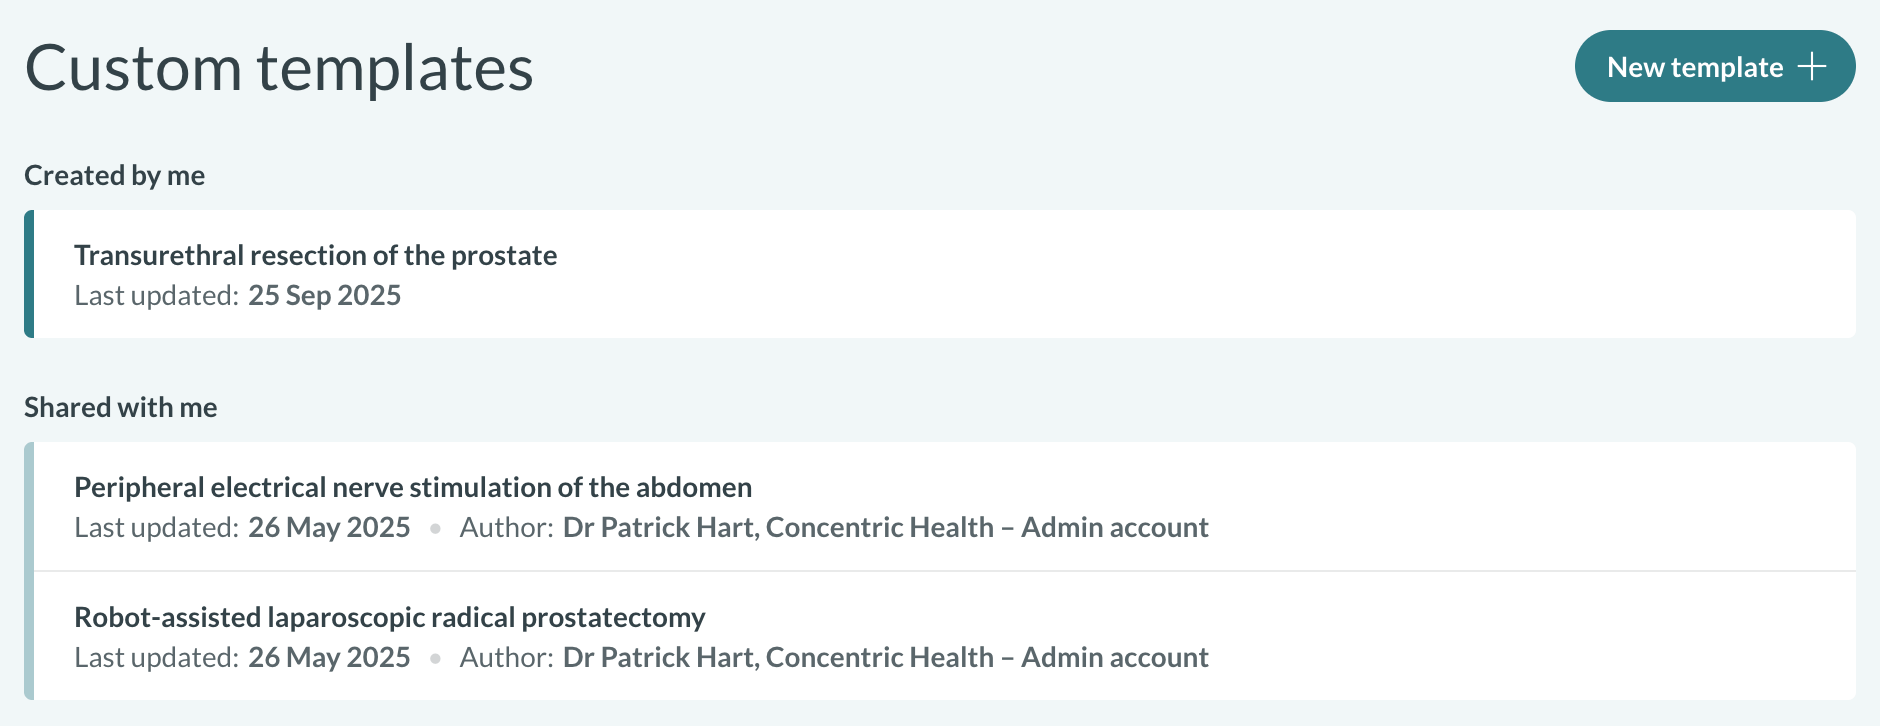Click the Created by me section heading
Image resolution: width=1880 pixels, height=726 pixels.
(x=114, y=176)
